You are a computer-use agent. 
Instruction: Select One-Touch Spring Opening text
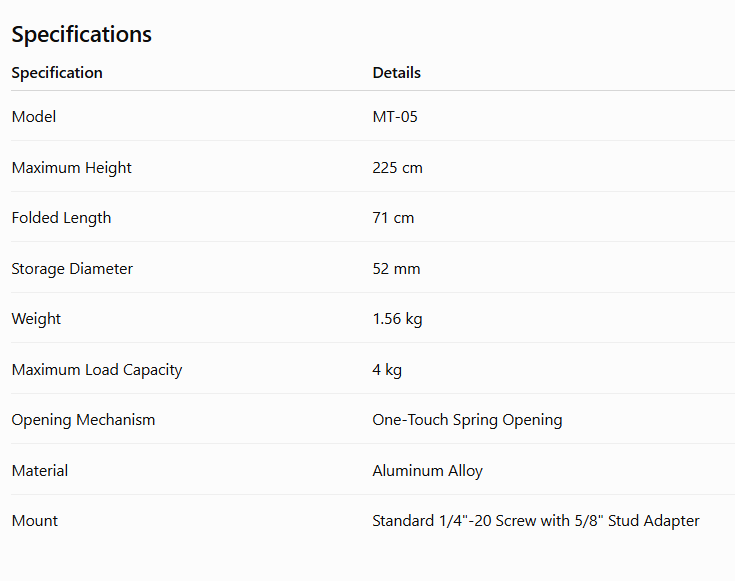coord(467,420)
